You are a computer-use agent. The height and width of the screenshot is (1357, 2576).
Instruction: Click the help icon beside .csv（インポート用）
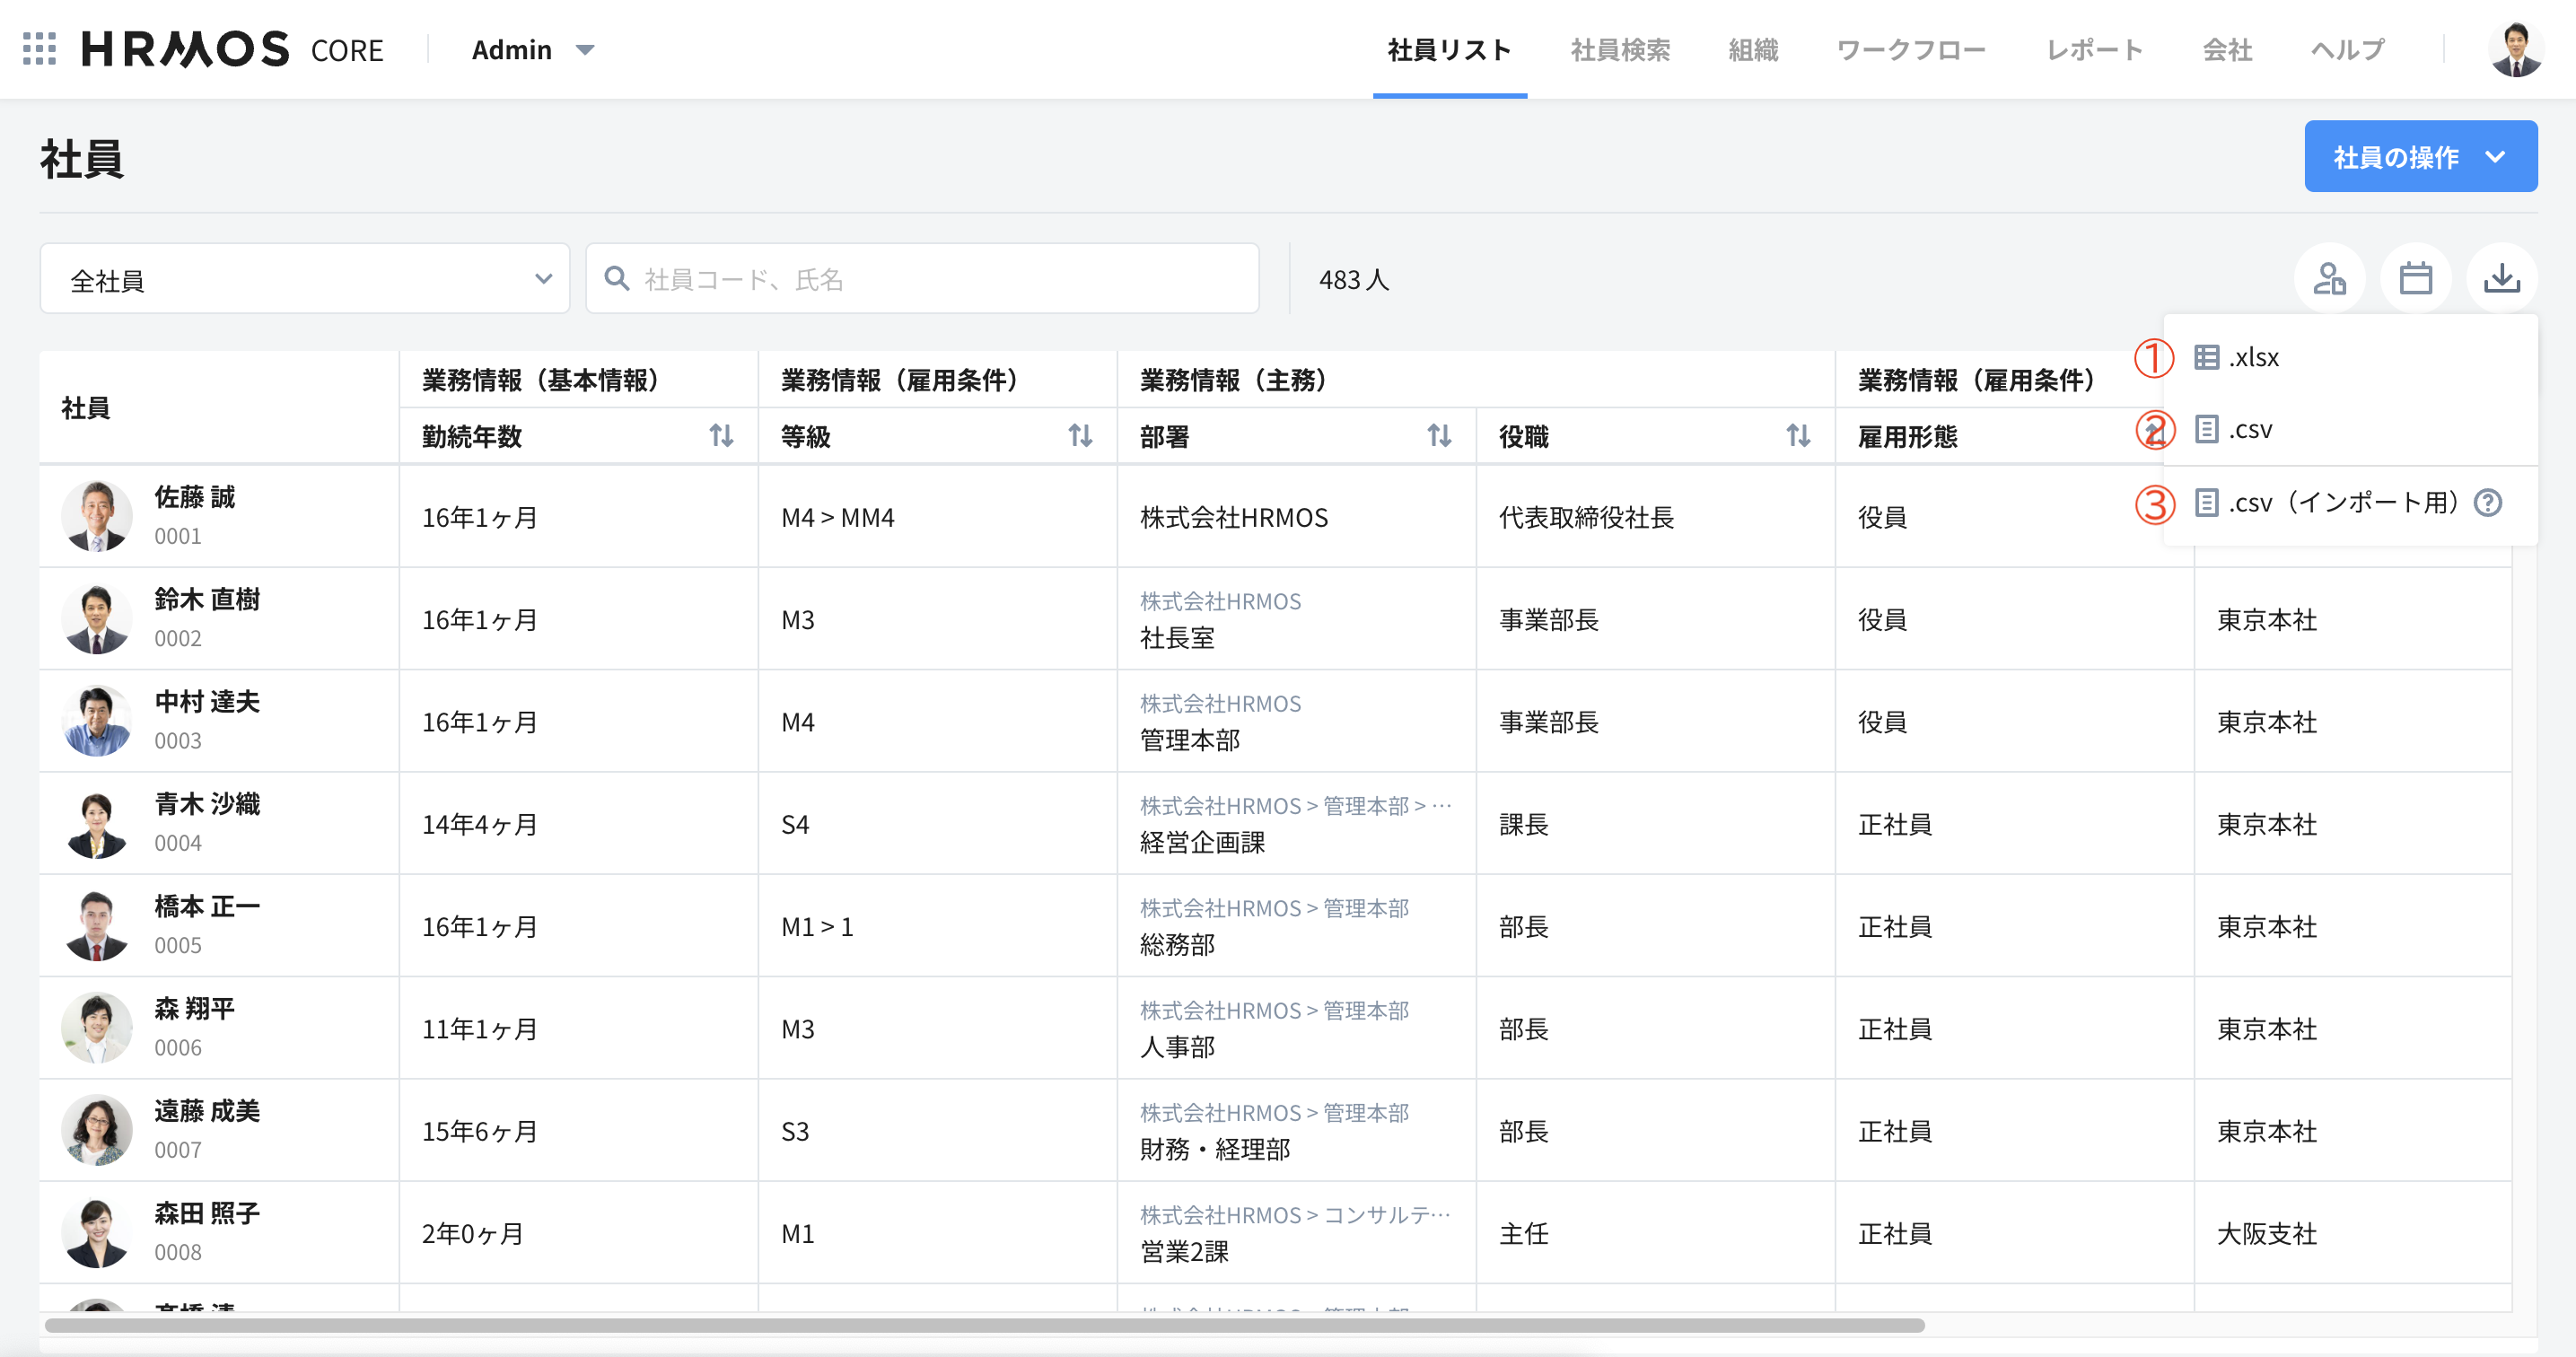point(2489,503)
